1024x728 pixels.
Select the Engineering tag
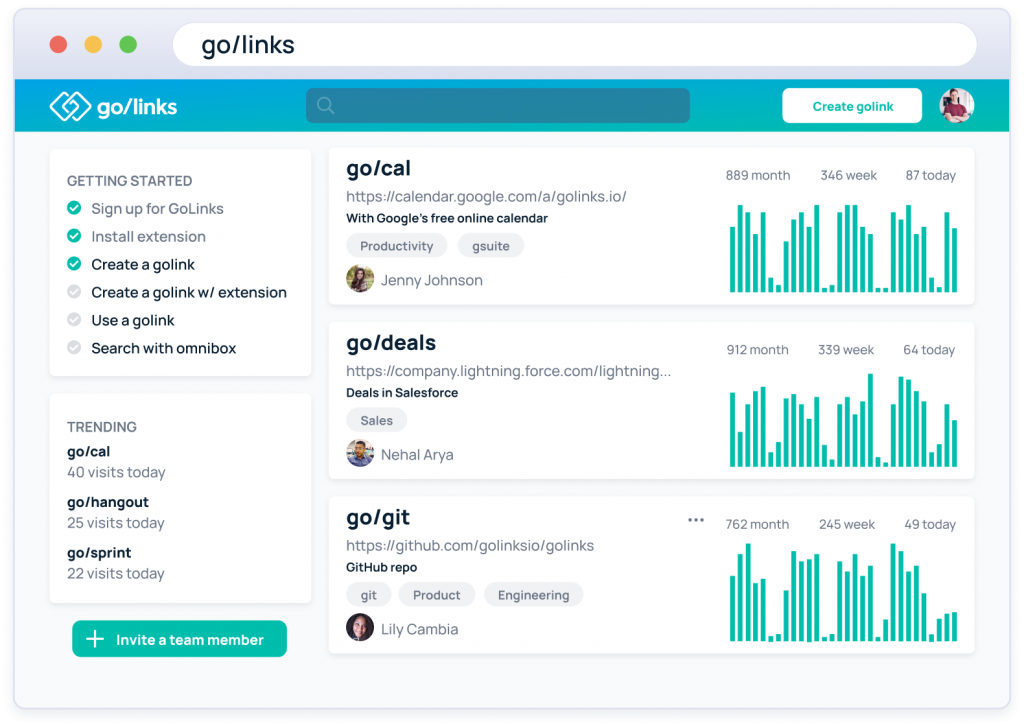pos(534,594)
